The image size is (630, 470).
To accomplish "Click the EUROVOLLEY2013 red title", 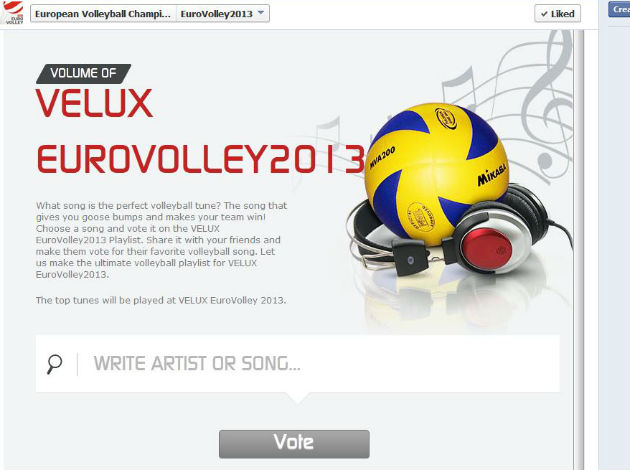I will coord(200,159).
